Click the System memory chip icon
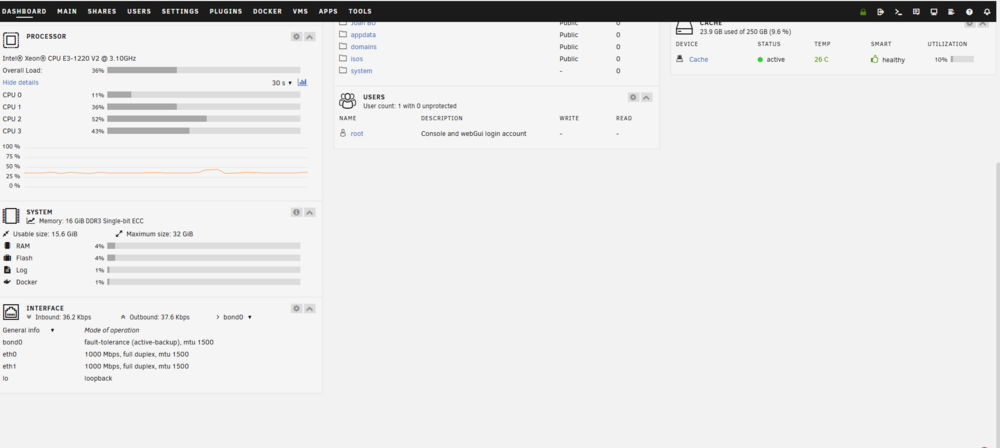 [x=11, y=215]
